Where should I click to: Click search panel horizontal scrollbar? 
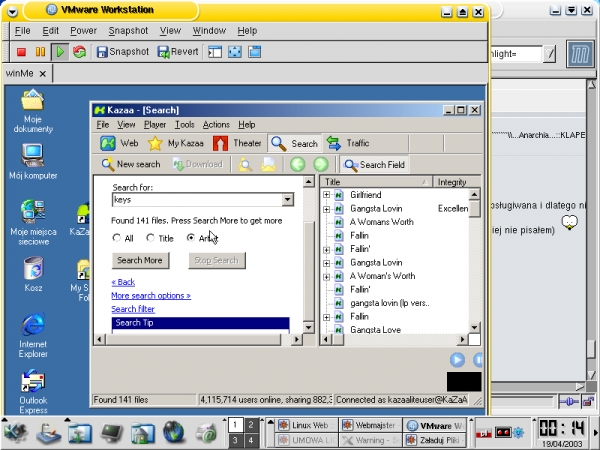(198, 339)
